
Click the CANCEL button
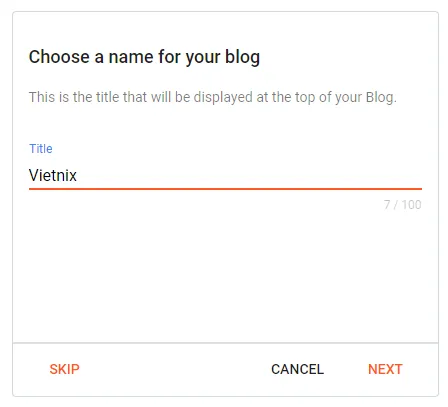pos(297,369)
